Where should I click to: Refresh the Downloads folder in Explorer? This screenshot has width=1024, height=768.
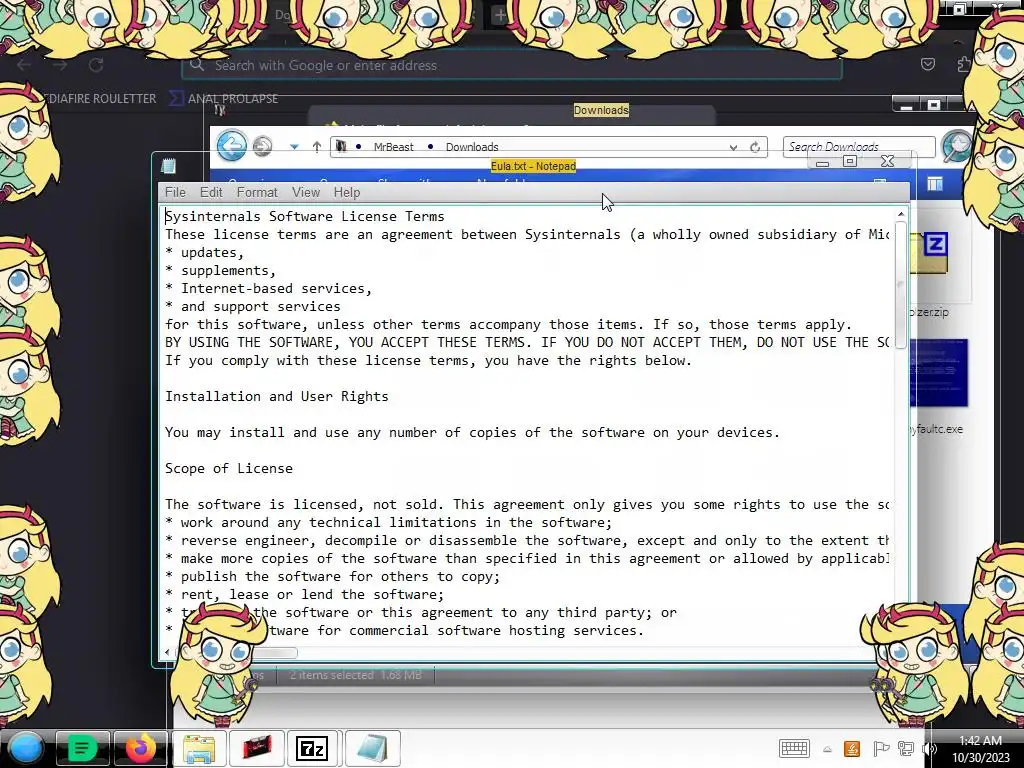click(x=755, y=147)
